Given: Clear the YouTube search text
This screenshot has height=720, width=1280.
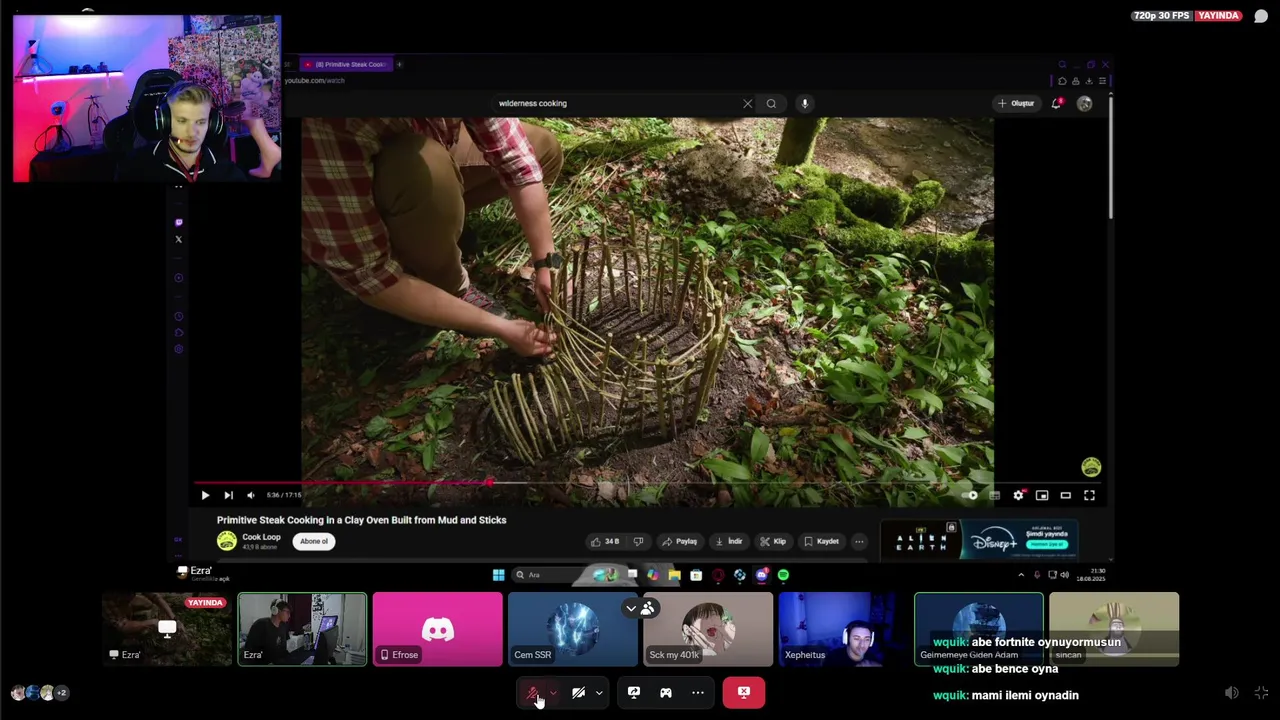Looking at the screenshot, I should click(747, 103).
